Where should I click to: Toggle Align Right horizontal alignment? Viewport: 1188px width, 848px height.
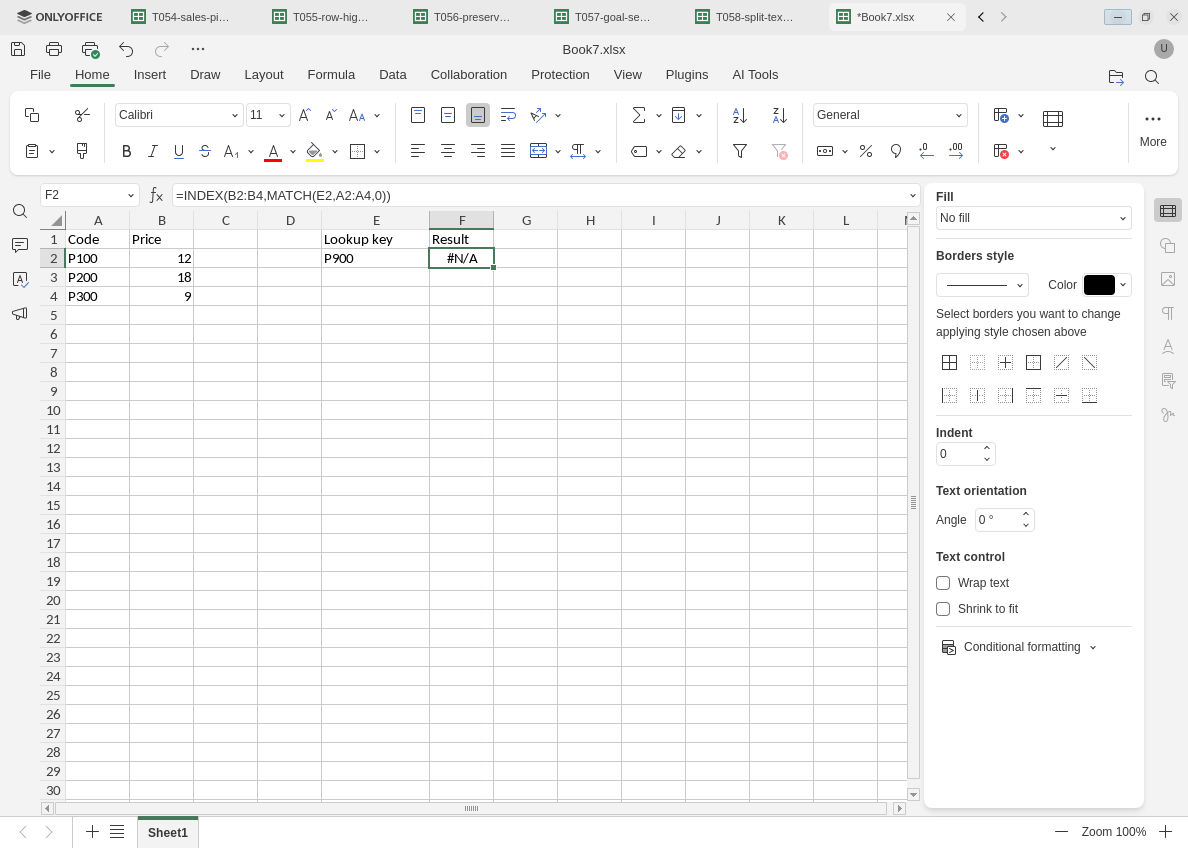[478, 152]
